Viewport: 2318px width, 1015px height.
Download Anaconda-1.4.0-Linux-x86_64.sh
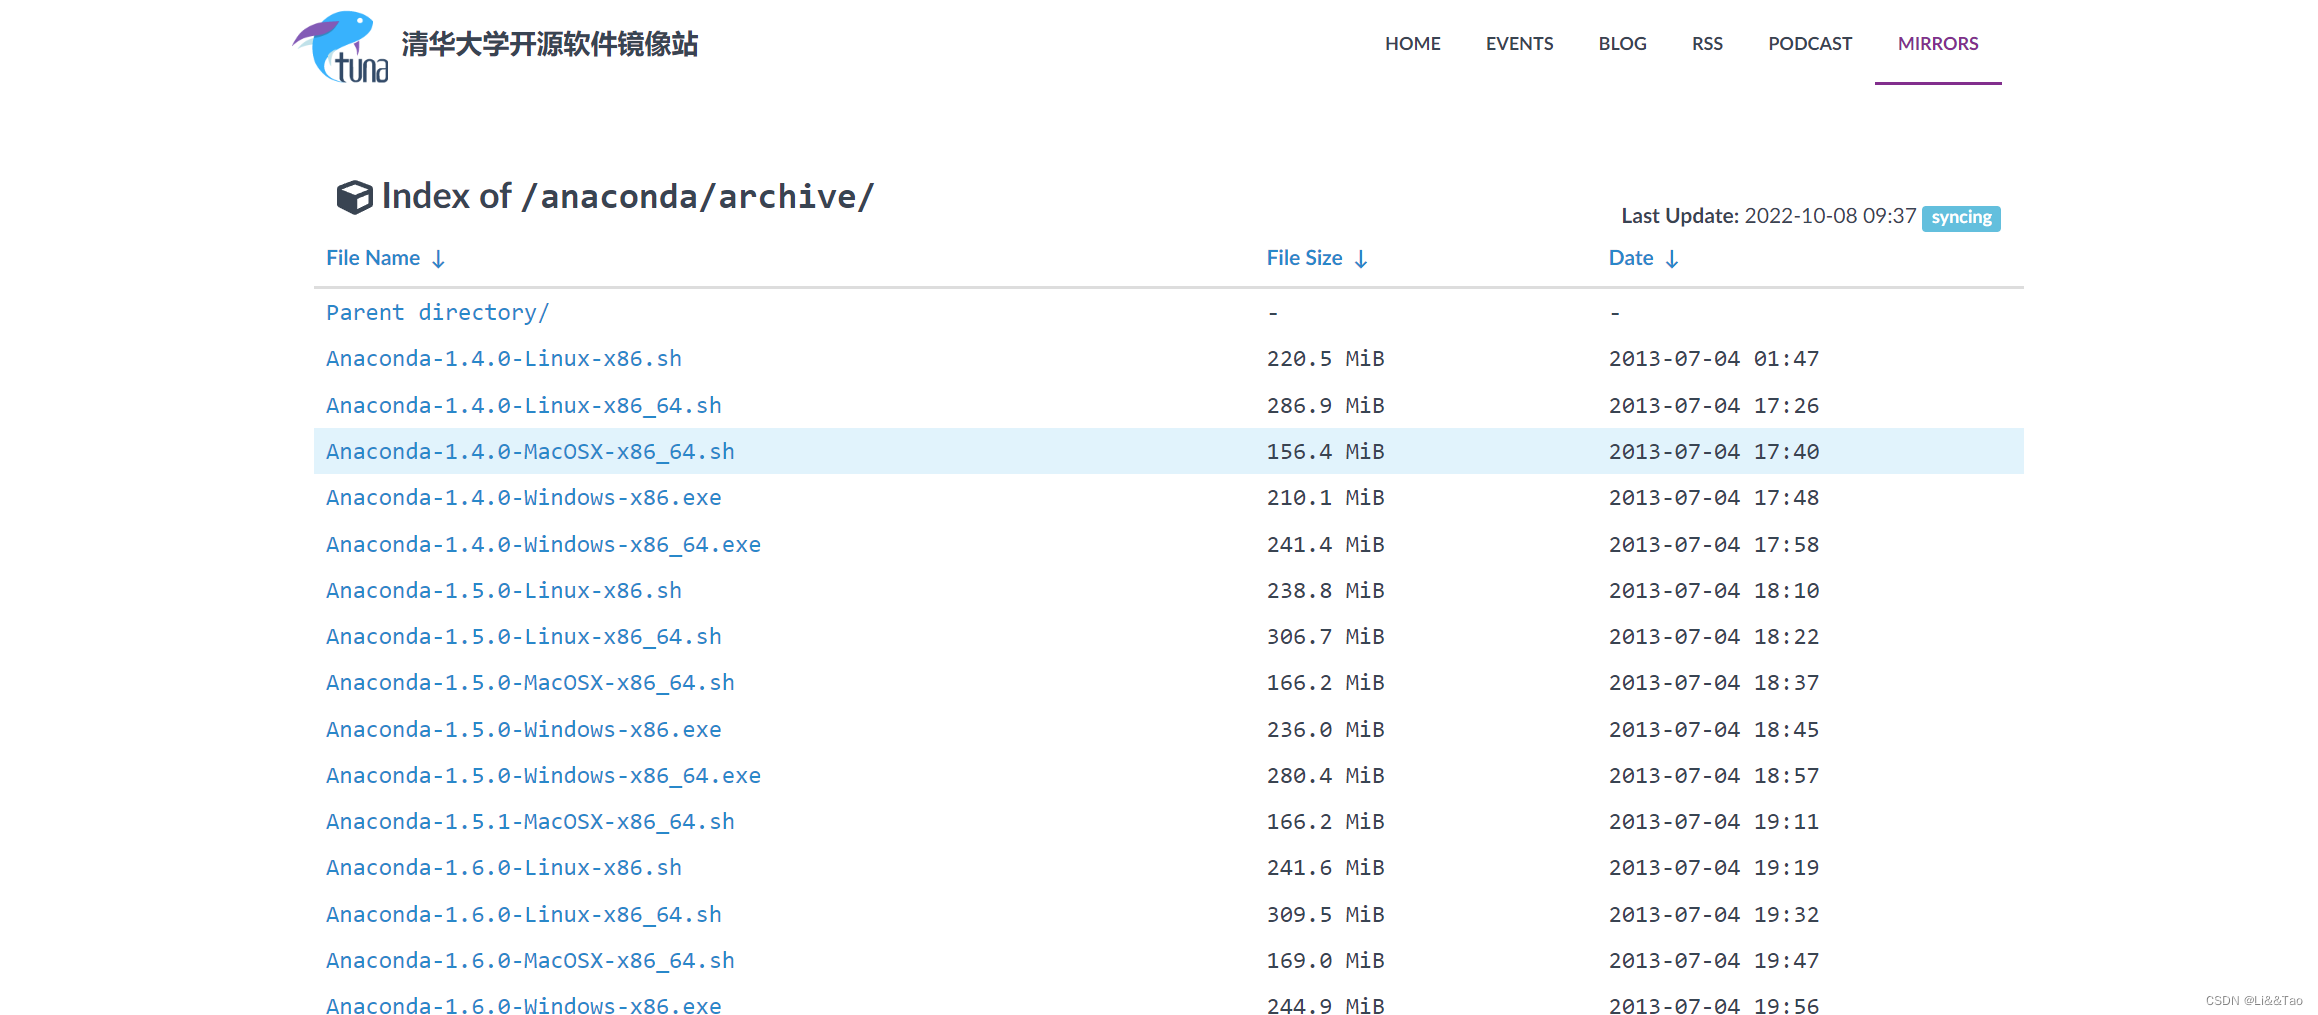tap(524, 405)
